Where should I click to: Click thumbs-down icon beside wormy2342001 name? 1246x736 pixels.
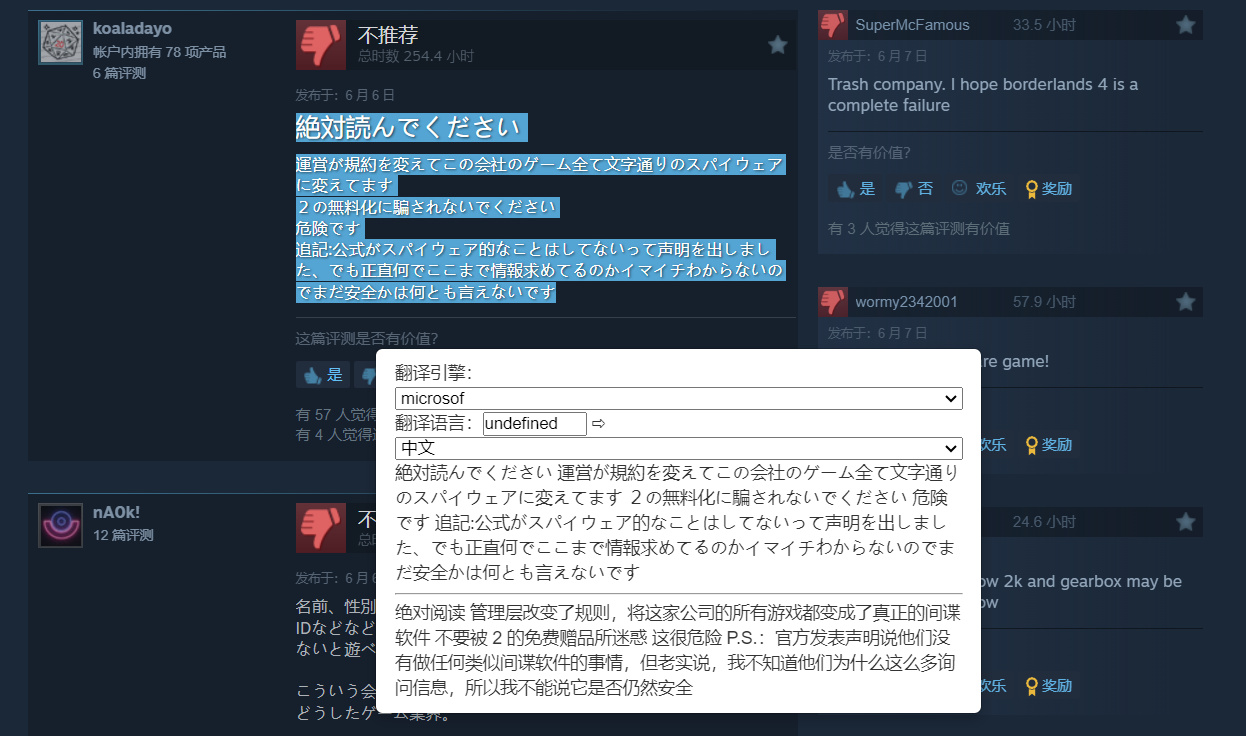[x=833, y=302]
